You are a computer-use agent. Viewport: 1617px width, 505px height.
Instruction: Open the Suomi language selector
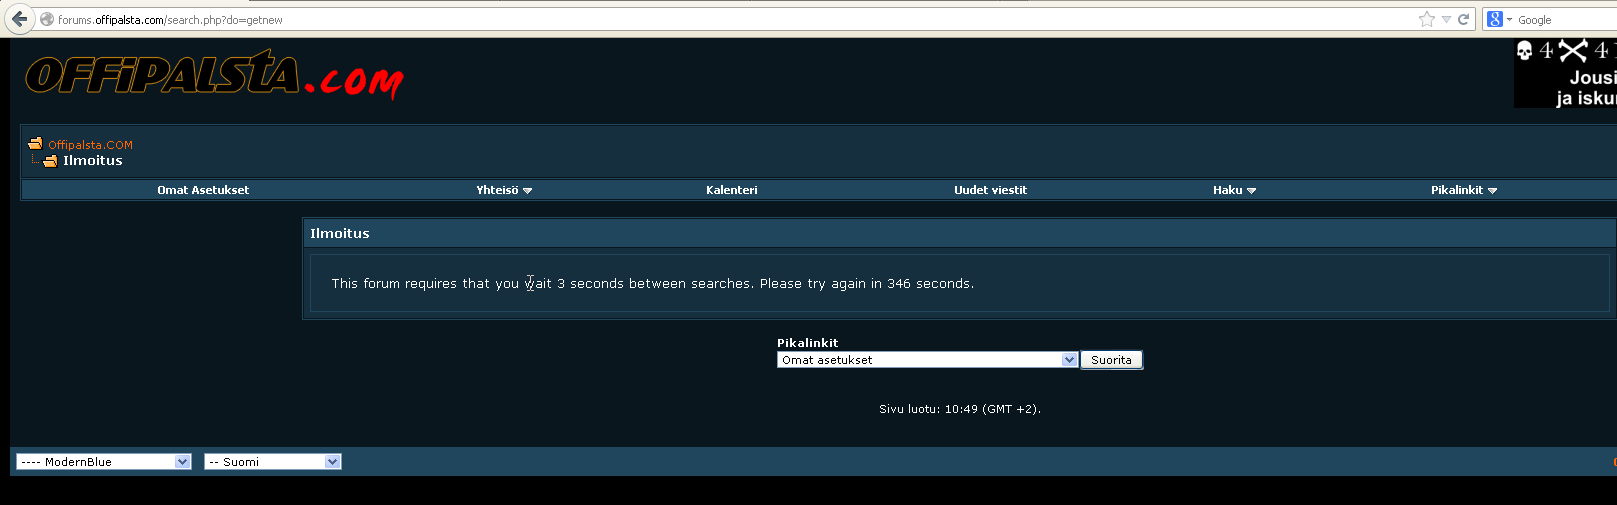click(x=272, y=462)
